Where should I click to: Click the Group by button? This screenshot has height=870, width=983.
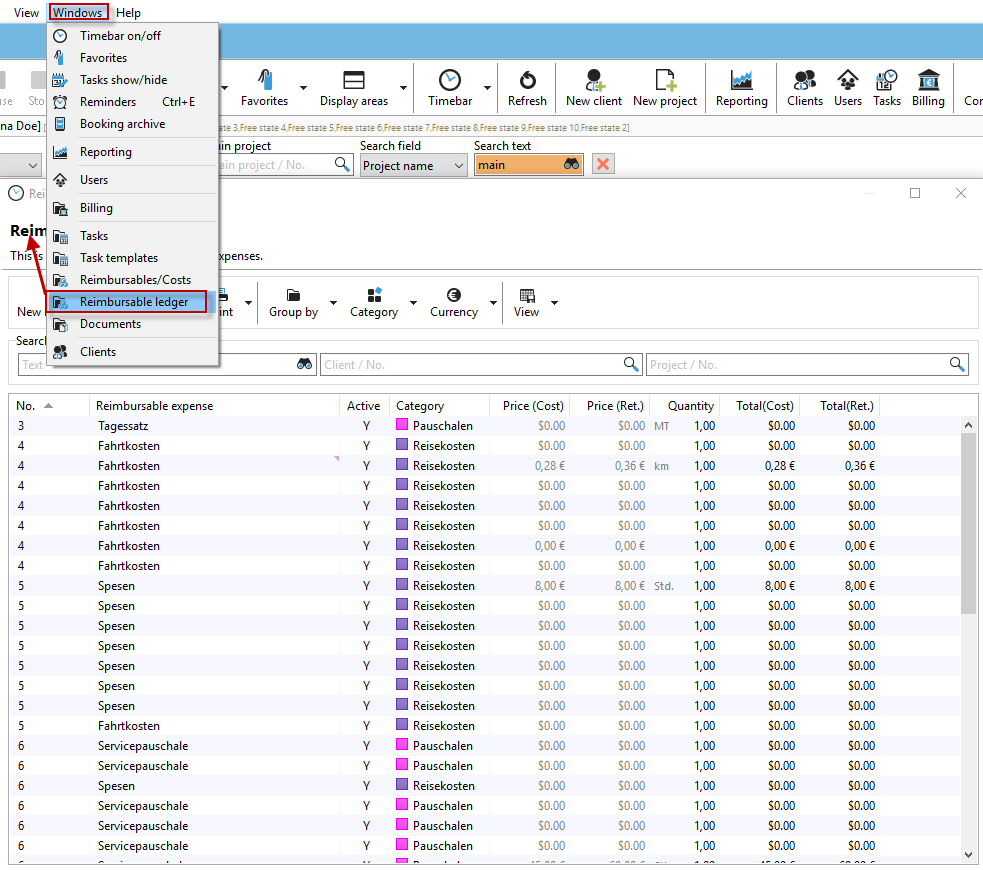[293, 302]
